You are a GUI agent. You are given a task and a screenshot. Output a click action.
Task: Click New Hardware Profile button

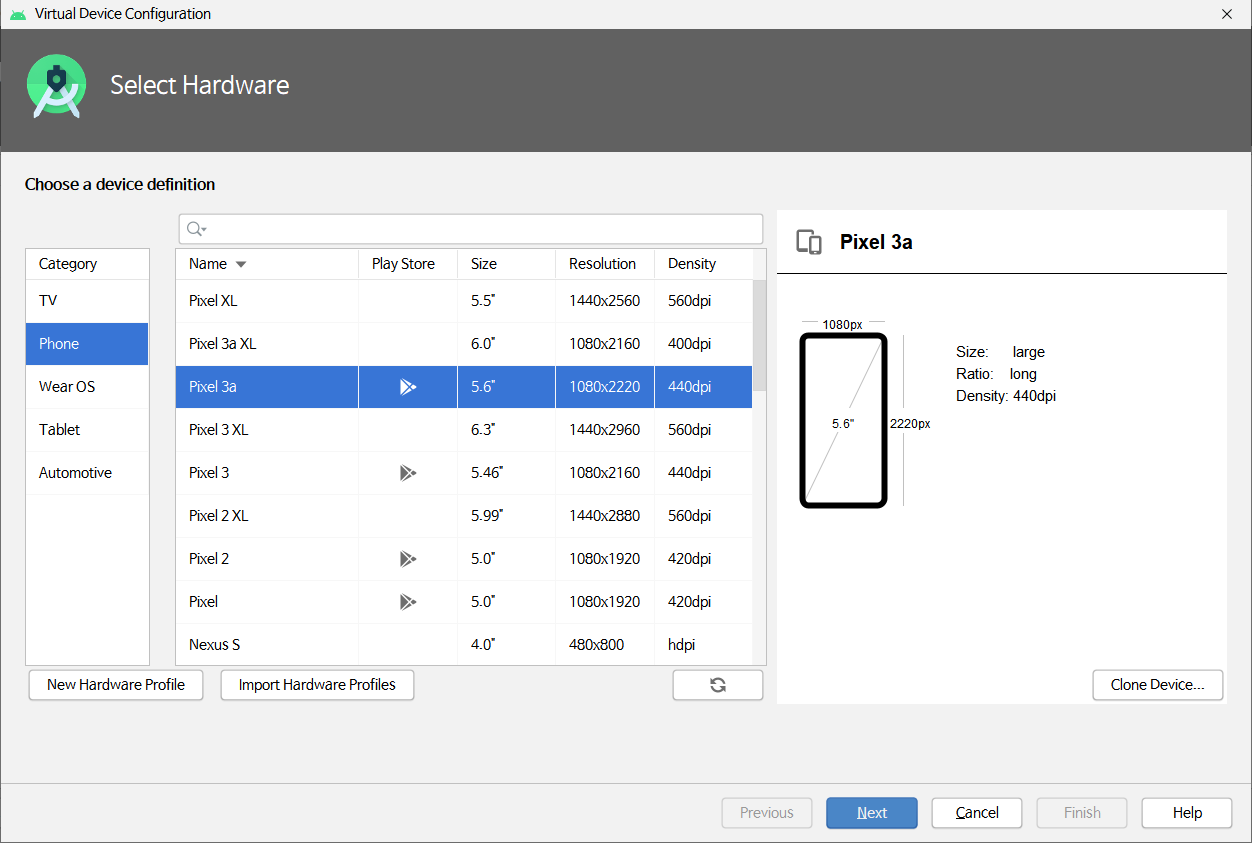pyautogui.click(x=116, y=685)
